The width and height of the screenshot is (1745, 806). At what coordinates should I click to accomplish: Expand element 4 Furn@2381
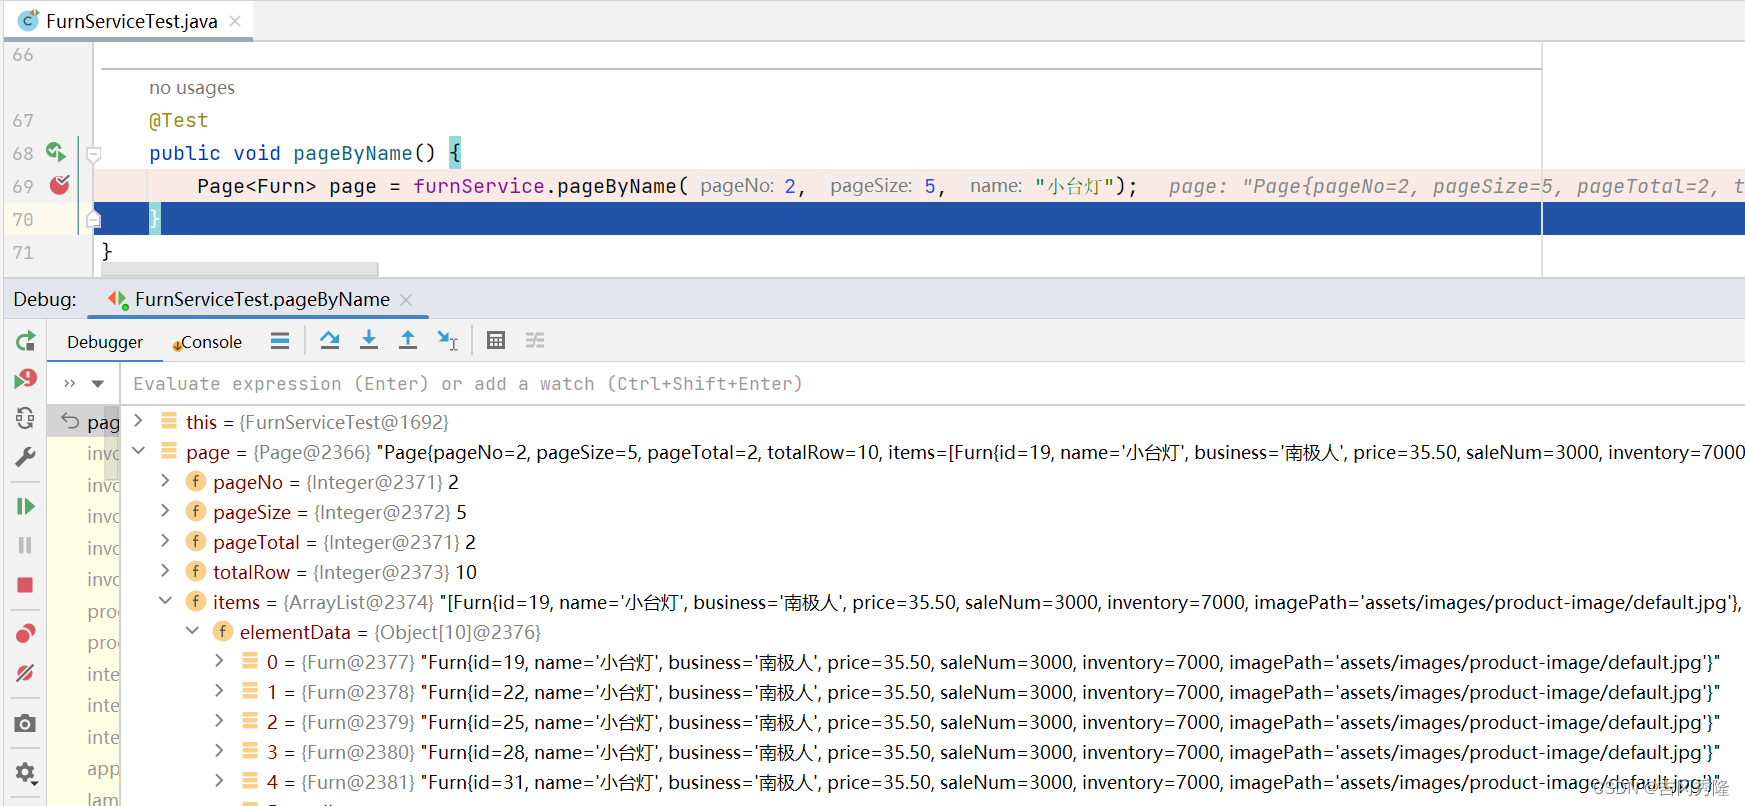point(220,781)
